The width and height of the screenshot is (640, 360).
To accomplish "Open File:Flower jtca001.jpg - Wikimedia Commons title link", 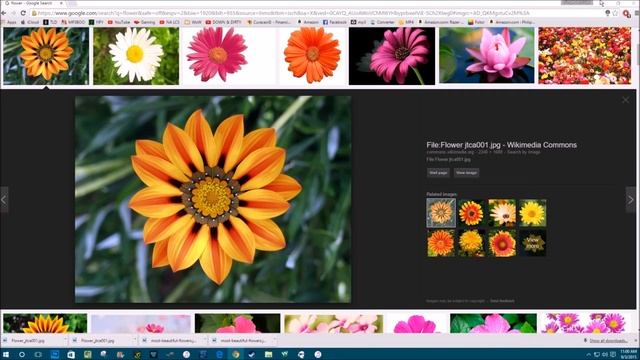I will 501,145.
